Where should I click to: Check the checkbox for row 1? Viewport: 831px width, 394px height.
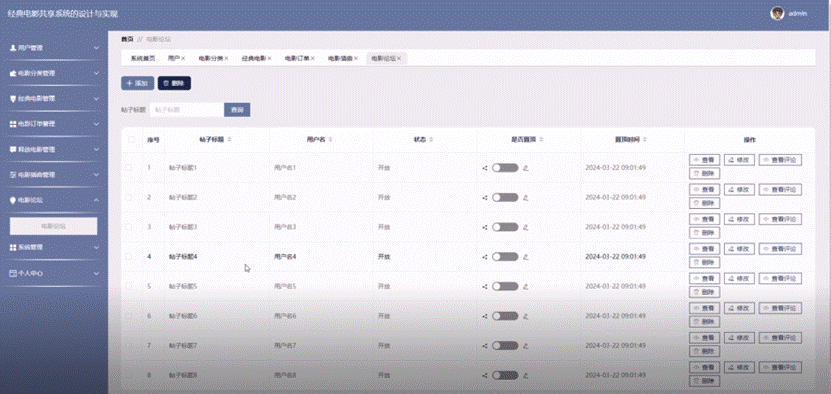[128, 168]
